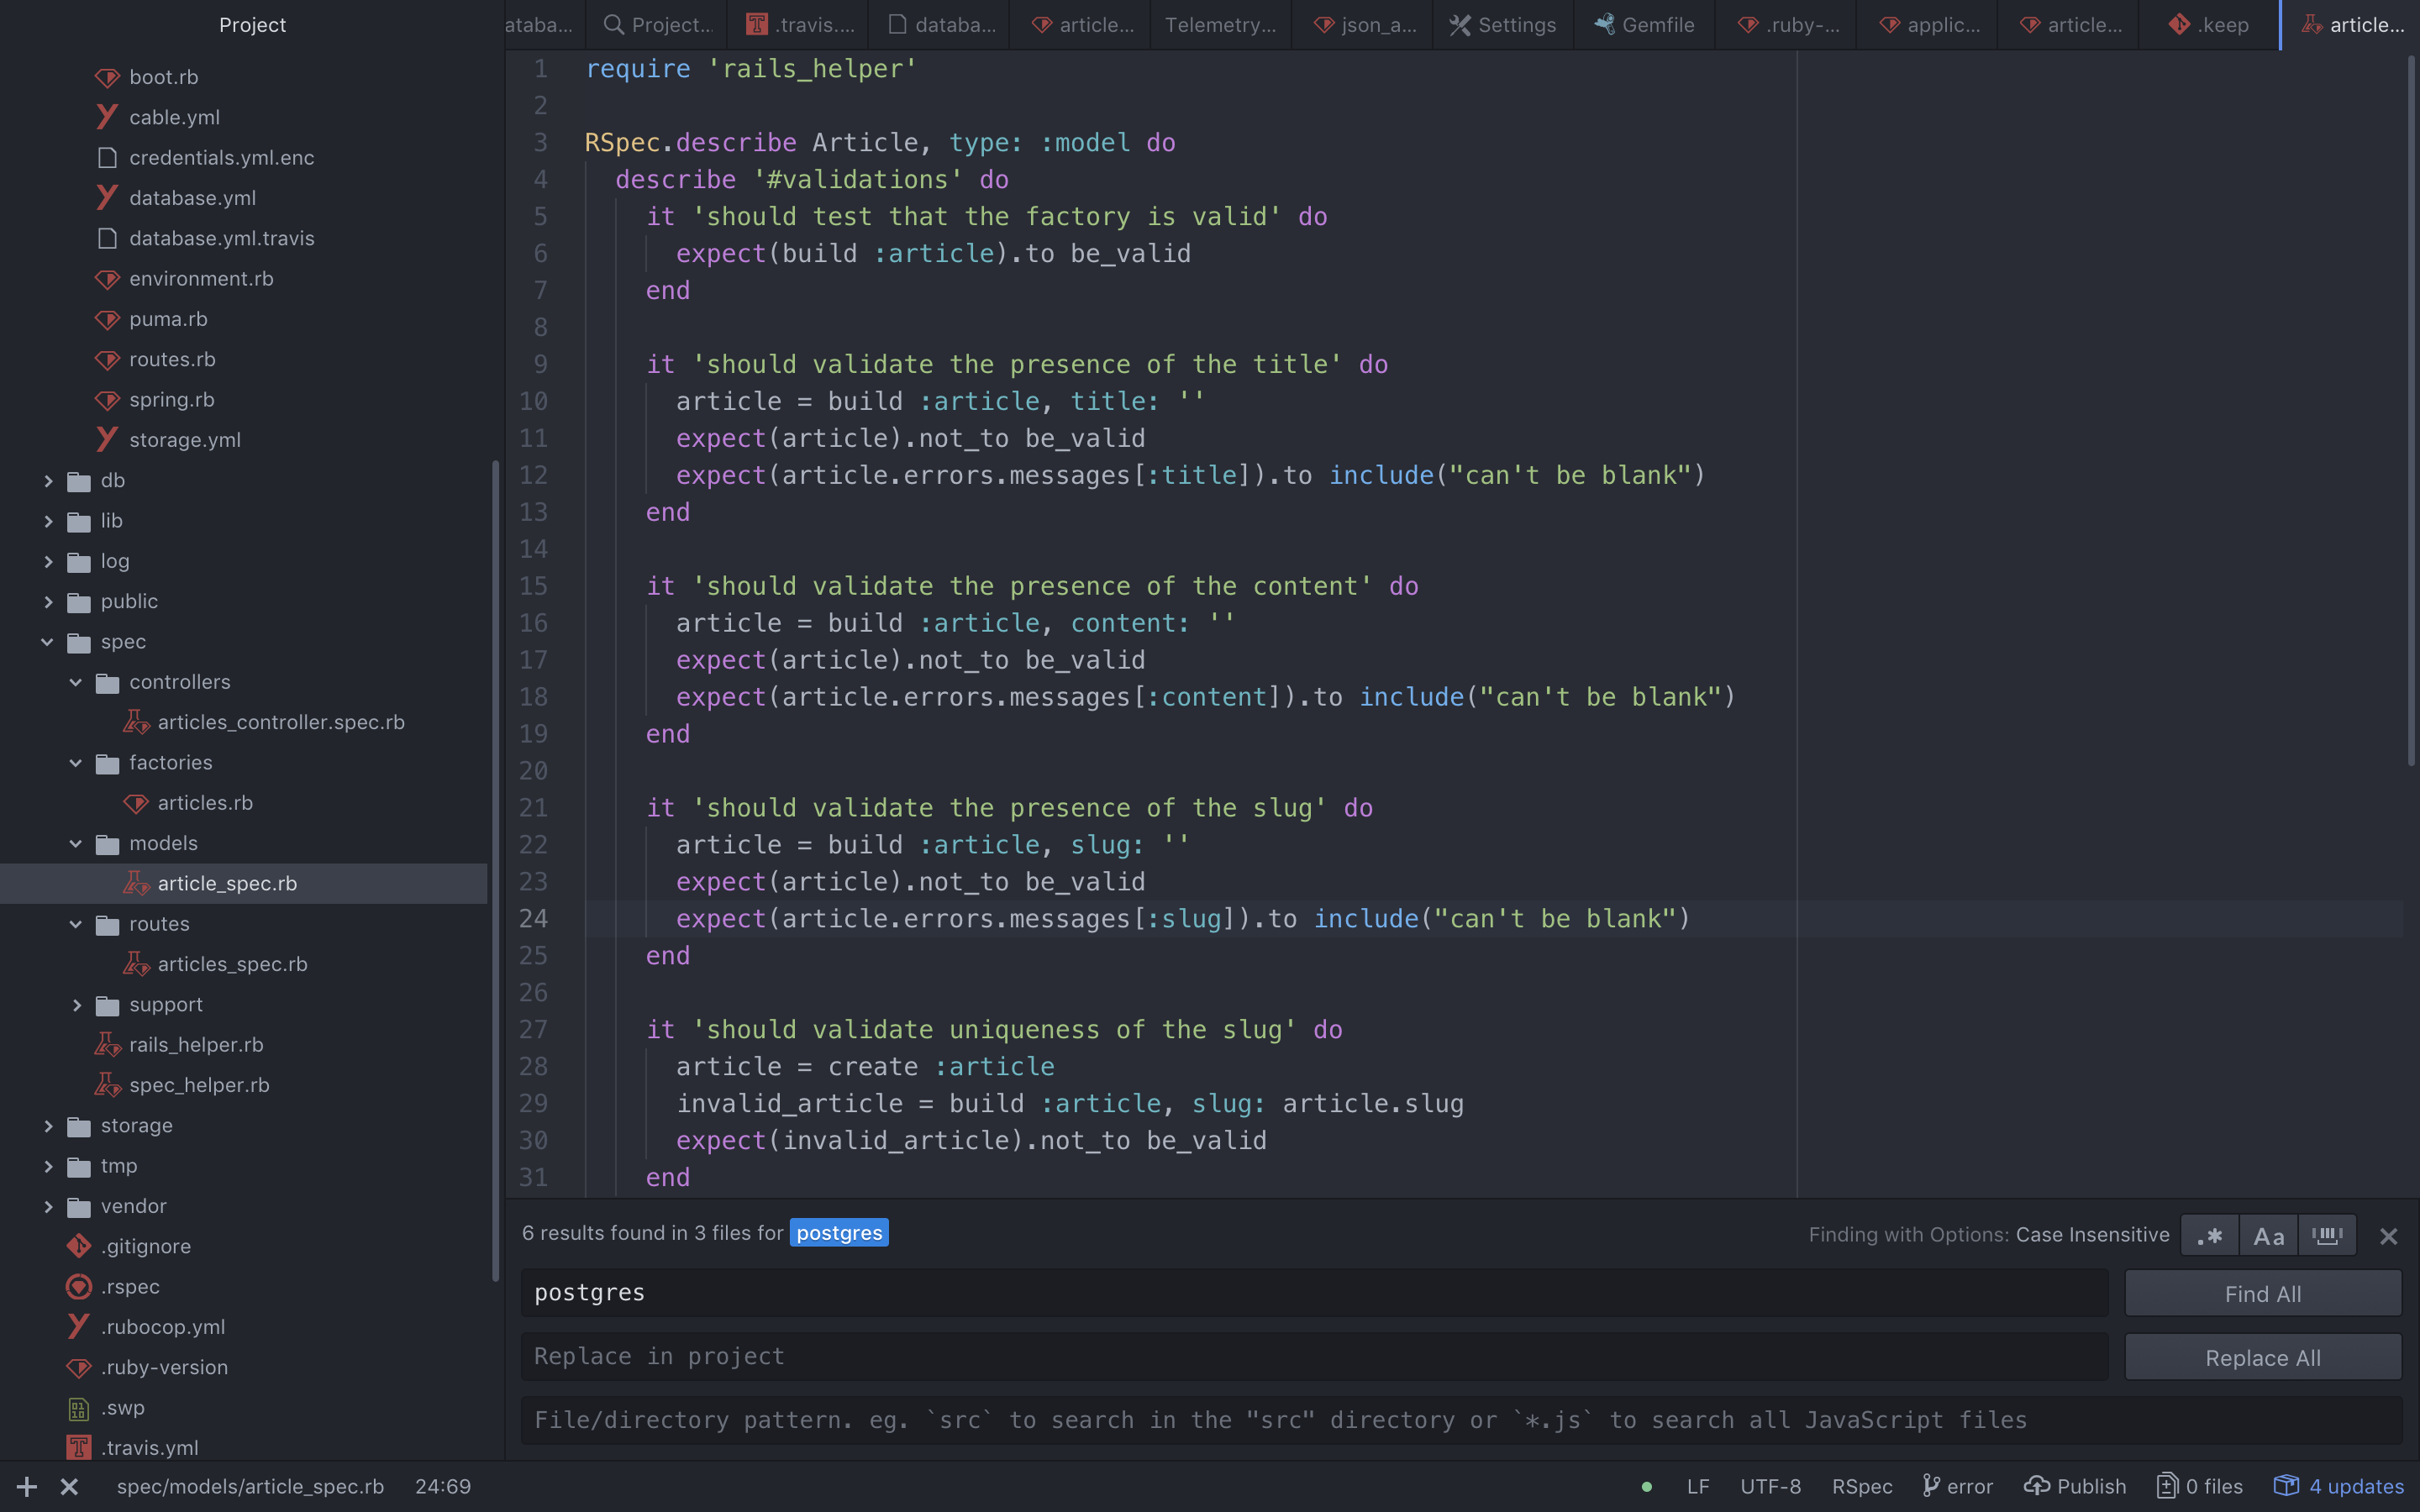Expand the log folder
This screenshot has width=2420, height=1512.
click(x=47, y=562)
